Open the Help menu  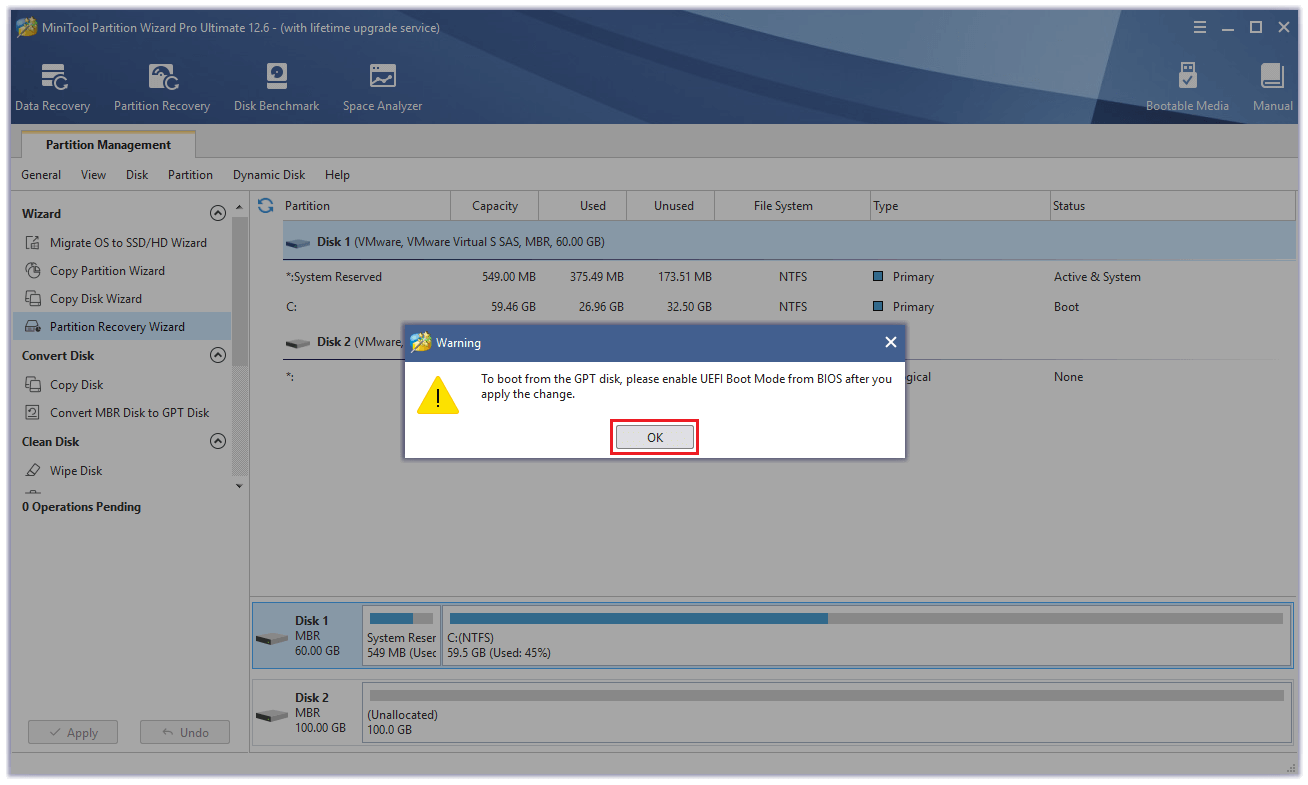tap(337, 175)
